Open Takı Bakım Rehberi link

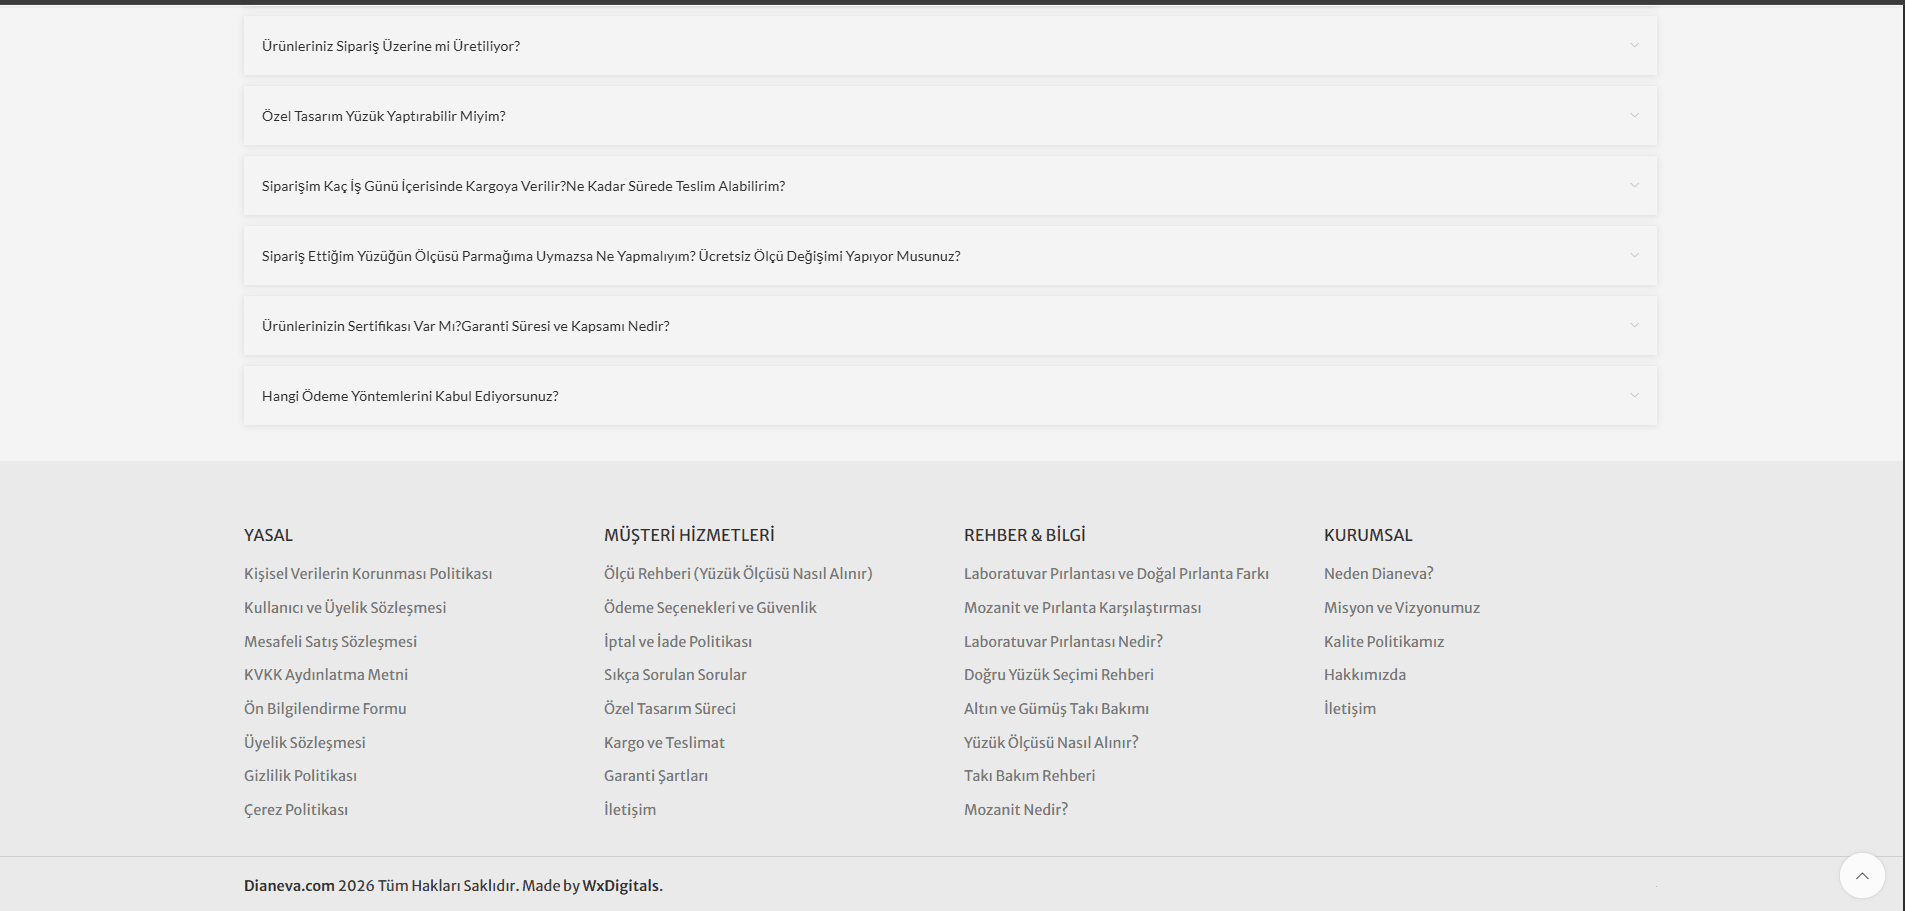tap(1029, 776)
